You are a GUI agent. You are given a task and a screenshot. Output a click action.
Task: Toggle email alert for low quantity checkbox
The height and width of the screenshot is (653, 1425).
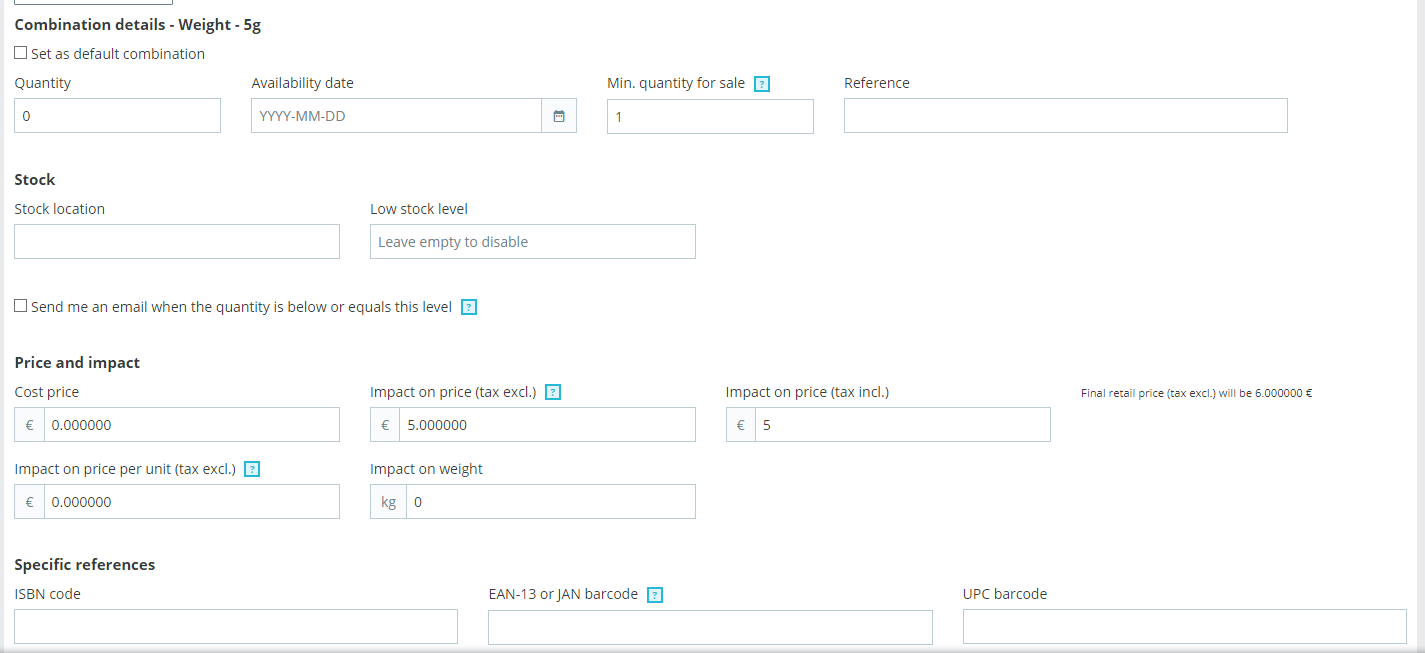[x=21, y=306]
